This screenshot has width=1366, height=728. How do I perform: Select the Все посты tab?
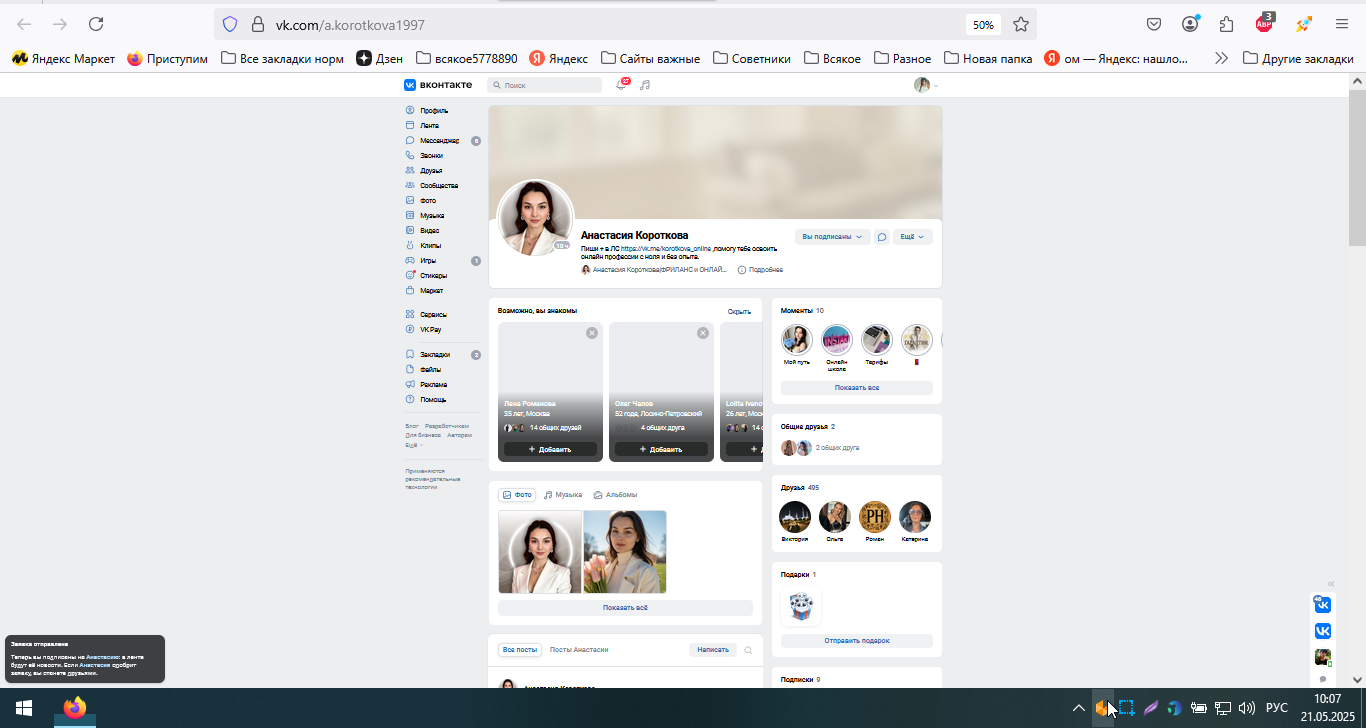pos(520,650)
